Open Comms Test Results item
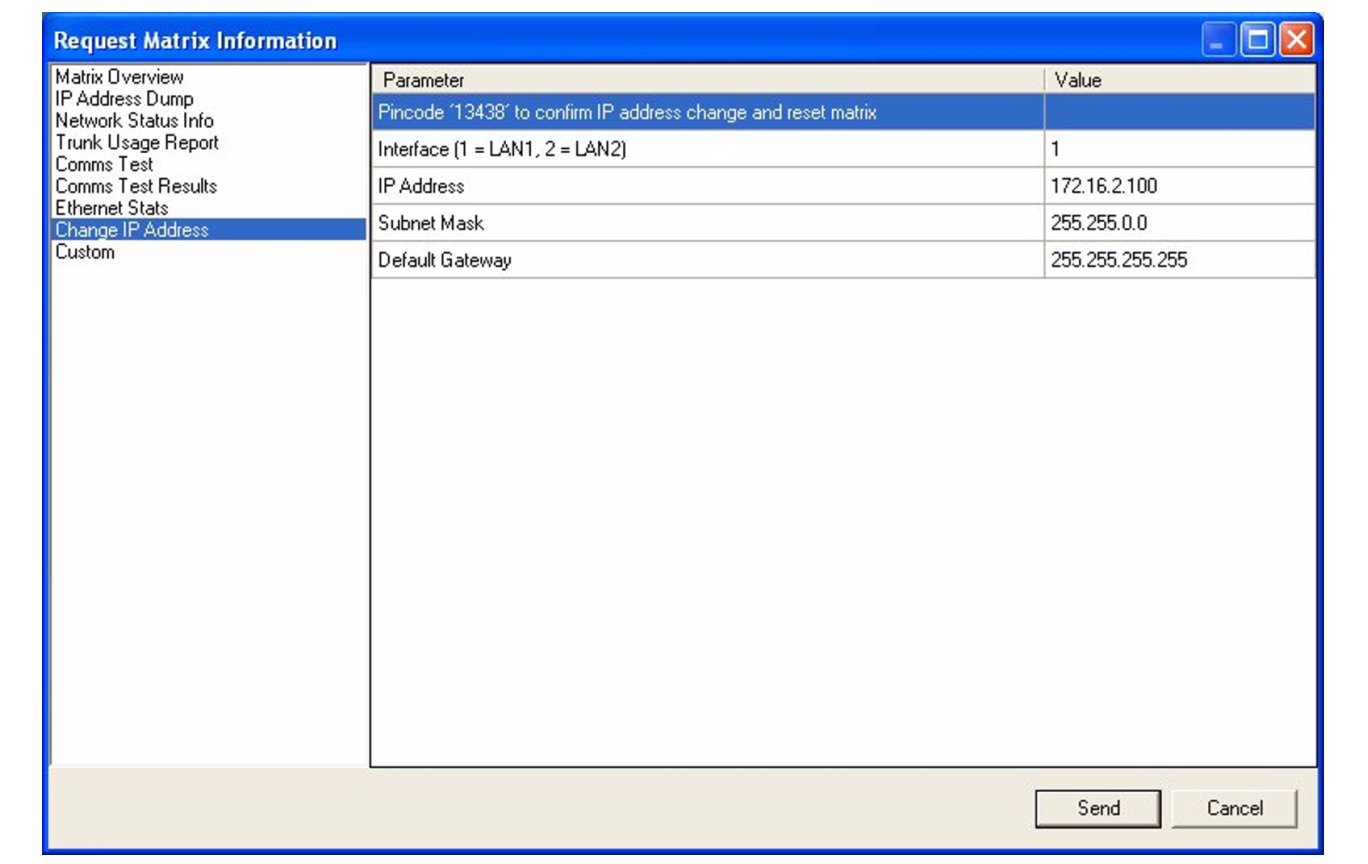The width and height of the screenshot is (1368, 864). point(136,187)
